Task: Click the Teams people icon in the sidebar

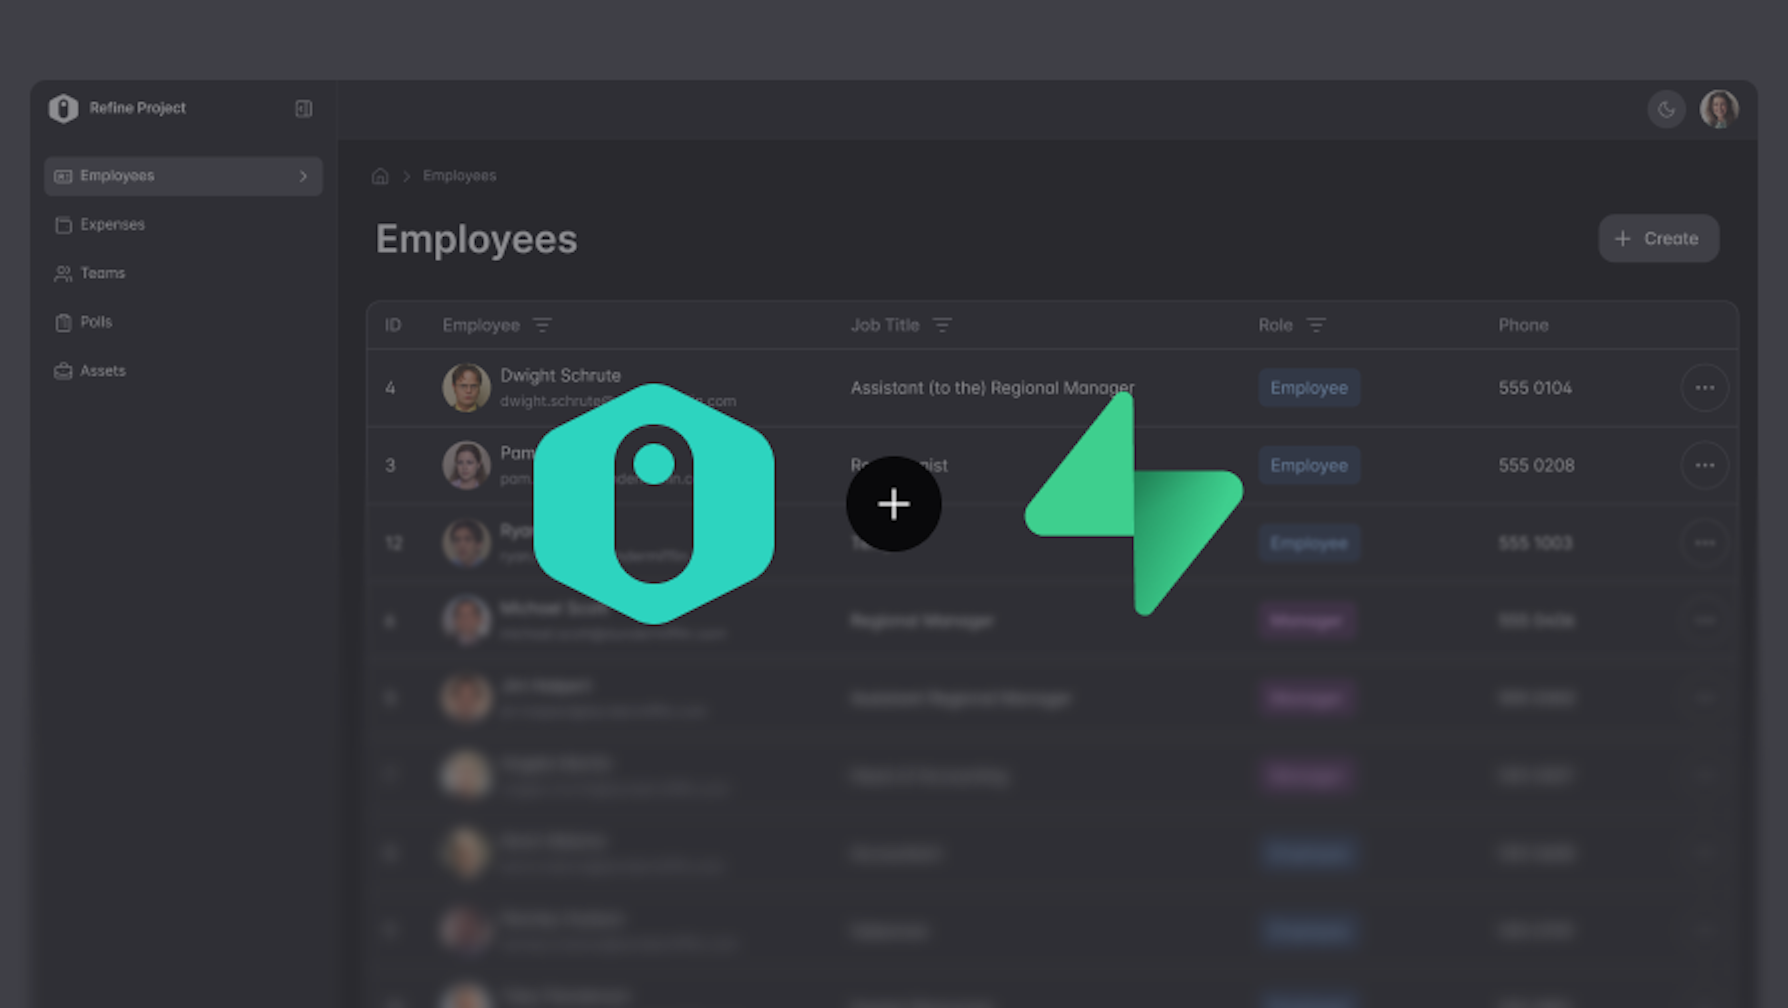Action: tap(62, 273)
